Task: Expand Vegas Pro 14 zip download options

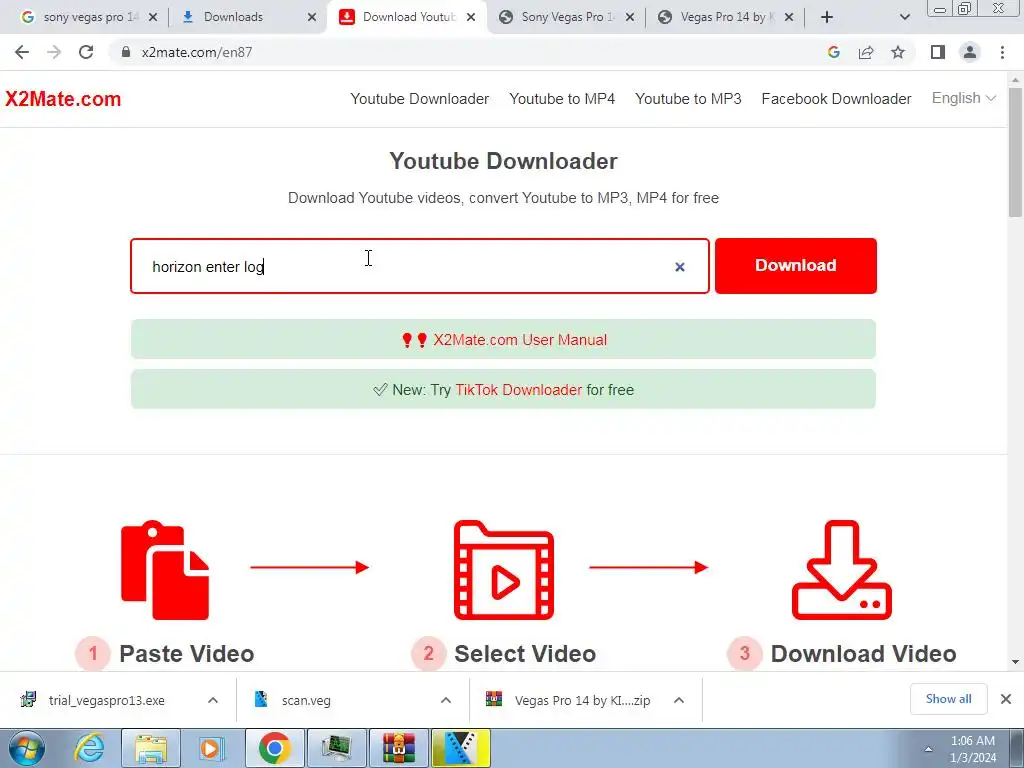Action: (679, 700)
